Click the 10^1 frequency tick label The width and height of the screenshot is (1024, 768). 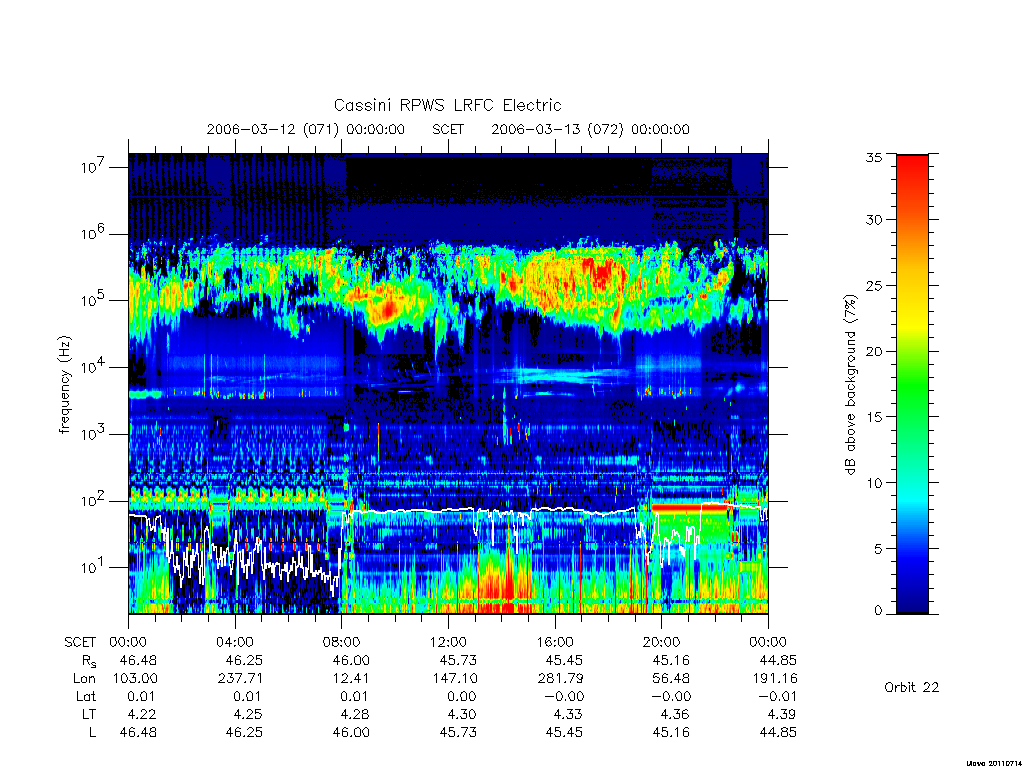(94, 568)
